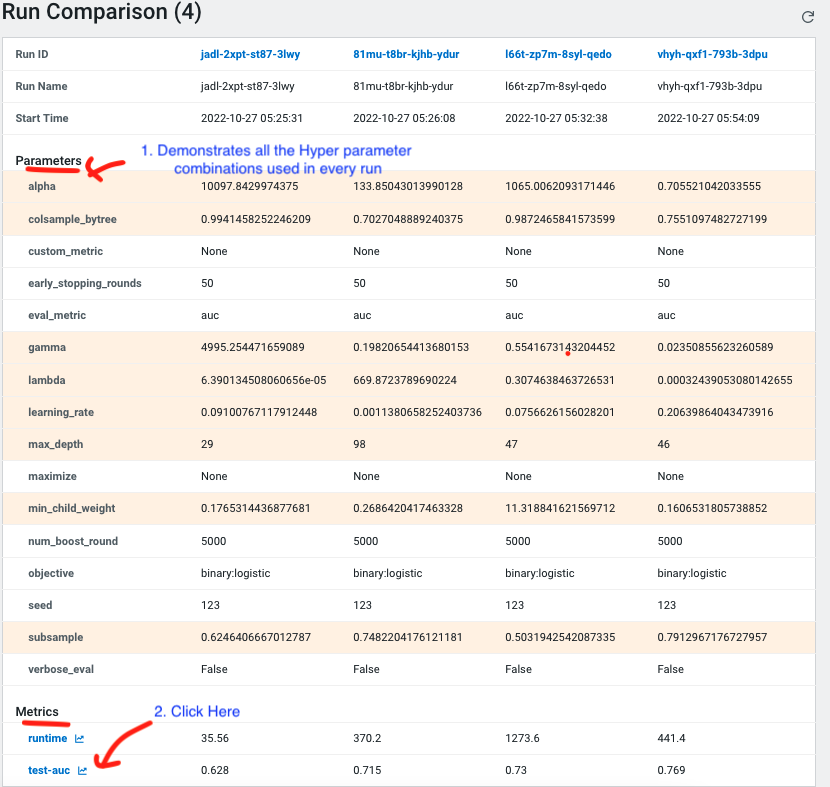Open the chart icon beside test-auc metric
Image resolution: width=830 pixels, height=787 pixels.
click(x=83, y=770)
